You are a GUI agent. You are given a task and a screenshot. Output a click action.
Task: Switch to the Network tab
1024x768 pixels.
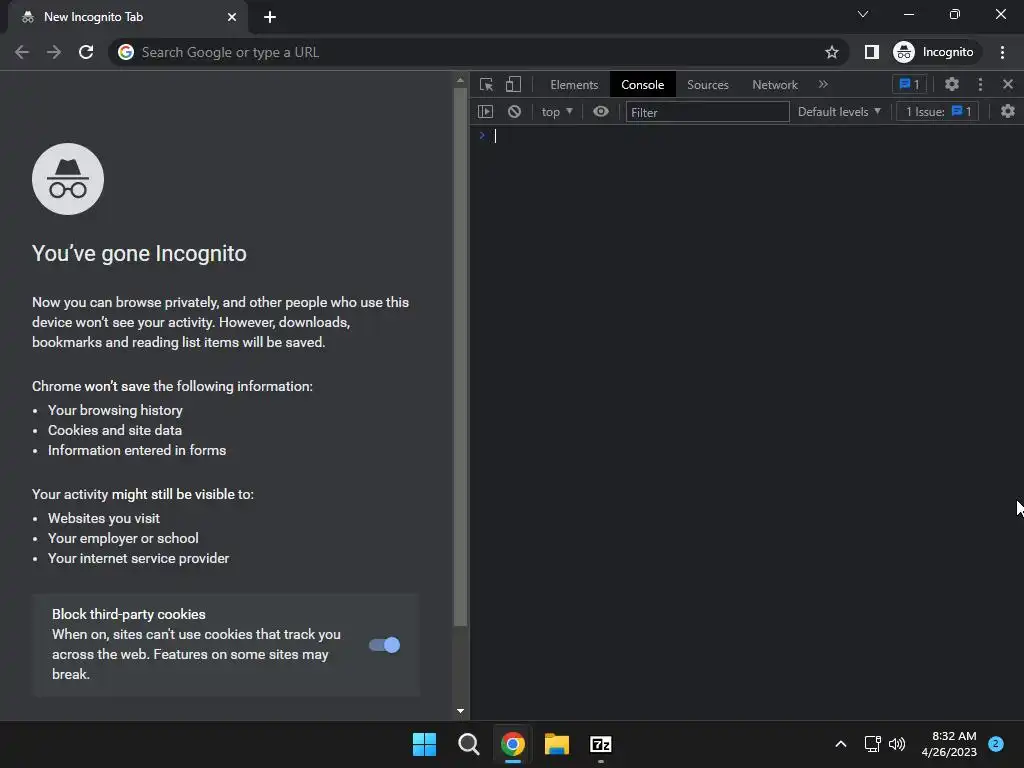(x=775, y=85)
